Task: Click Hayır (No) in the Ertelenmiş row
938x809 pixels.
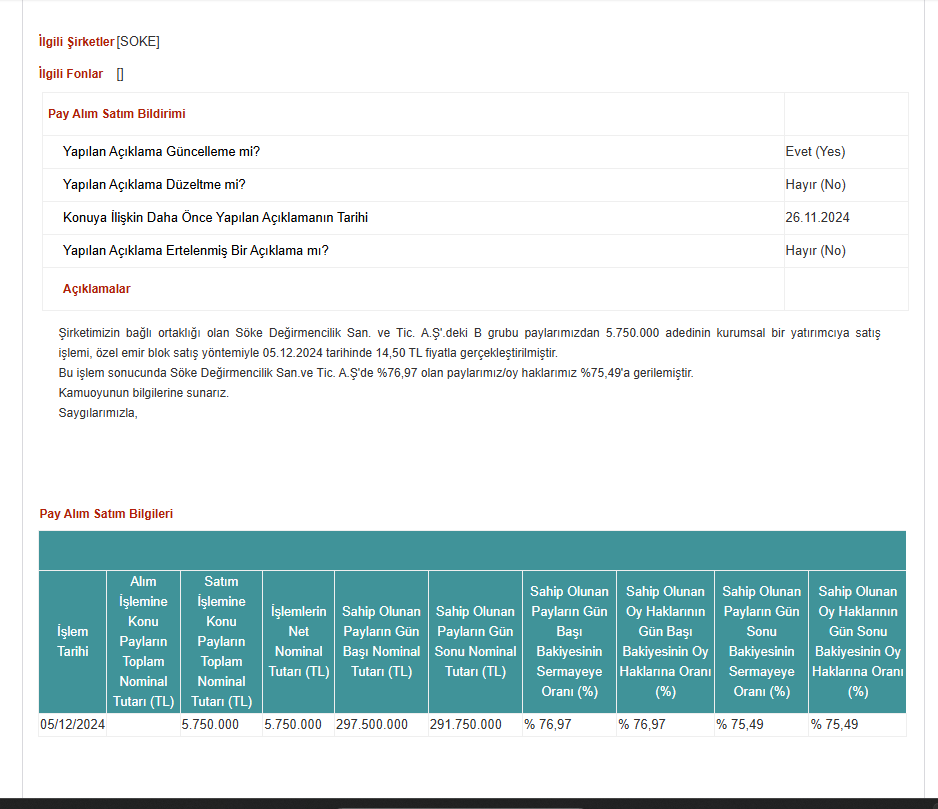Action: pyautogui.click(x=815, y=250)
